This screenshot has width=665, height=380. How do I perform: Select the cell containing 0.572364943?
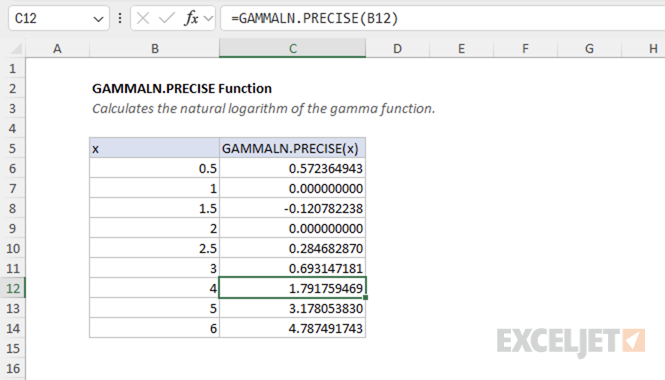(x=293, y=168)
